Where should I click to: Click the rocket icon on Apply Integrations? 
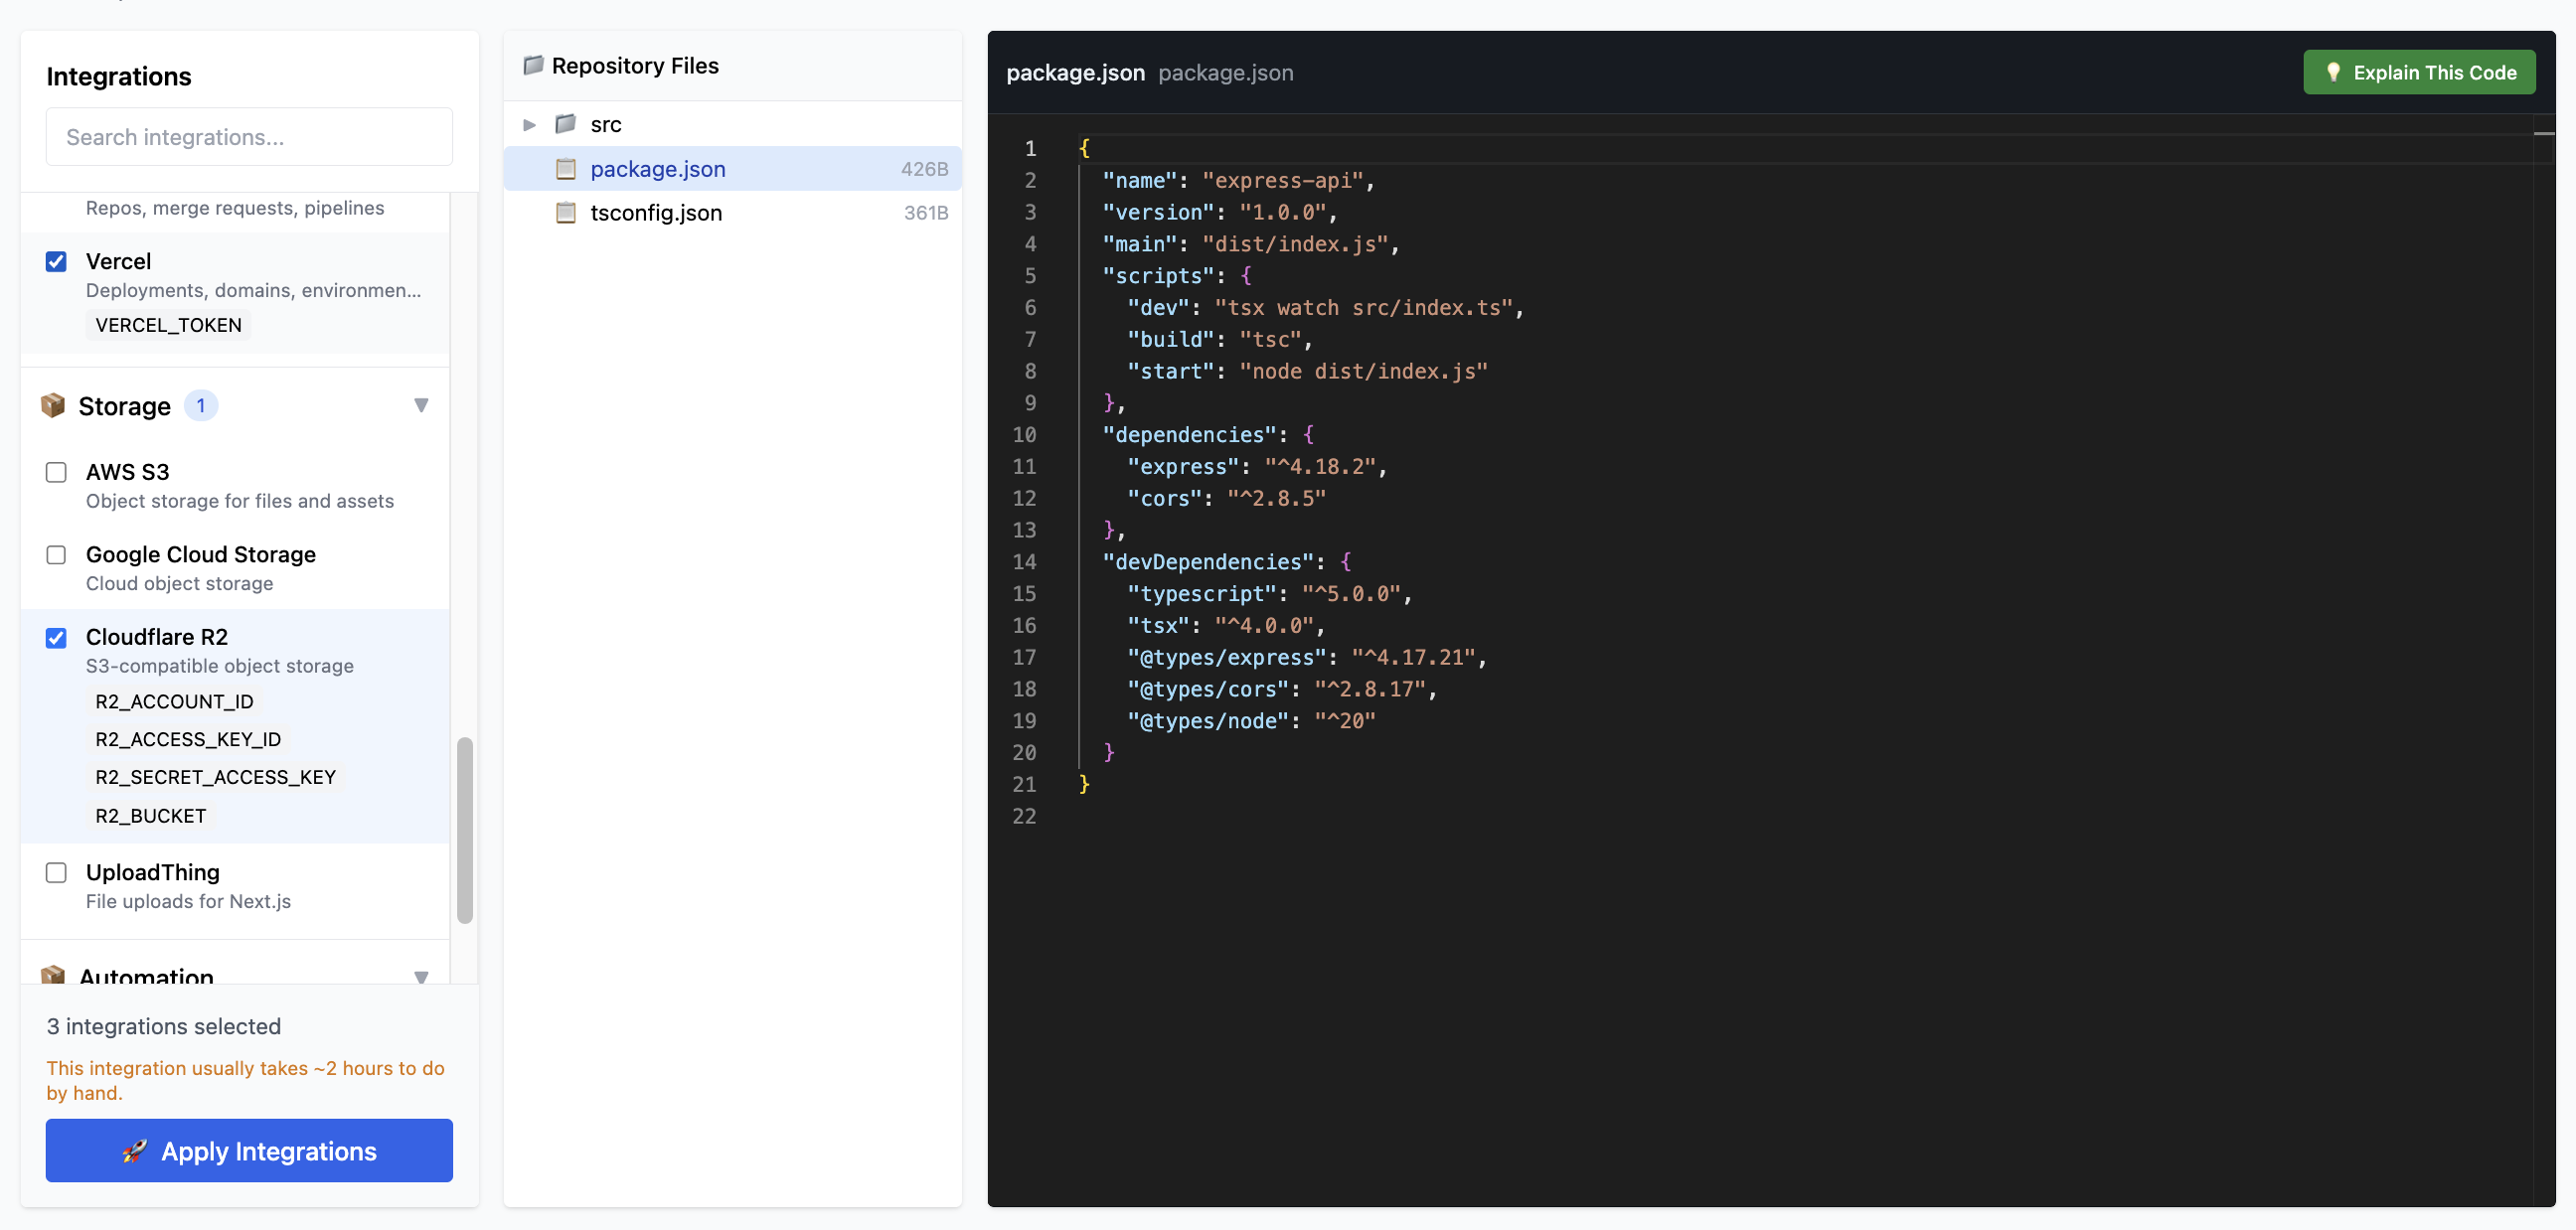(x=135, y=1151)
